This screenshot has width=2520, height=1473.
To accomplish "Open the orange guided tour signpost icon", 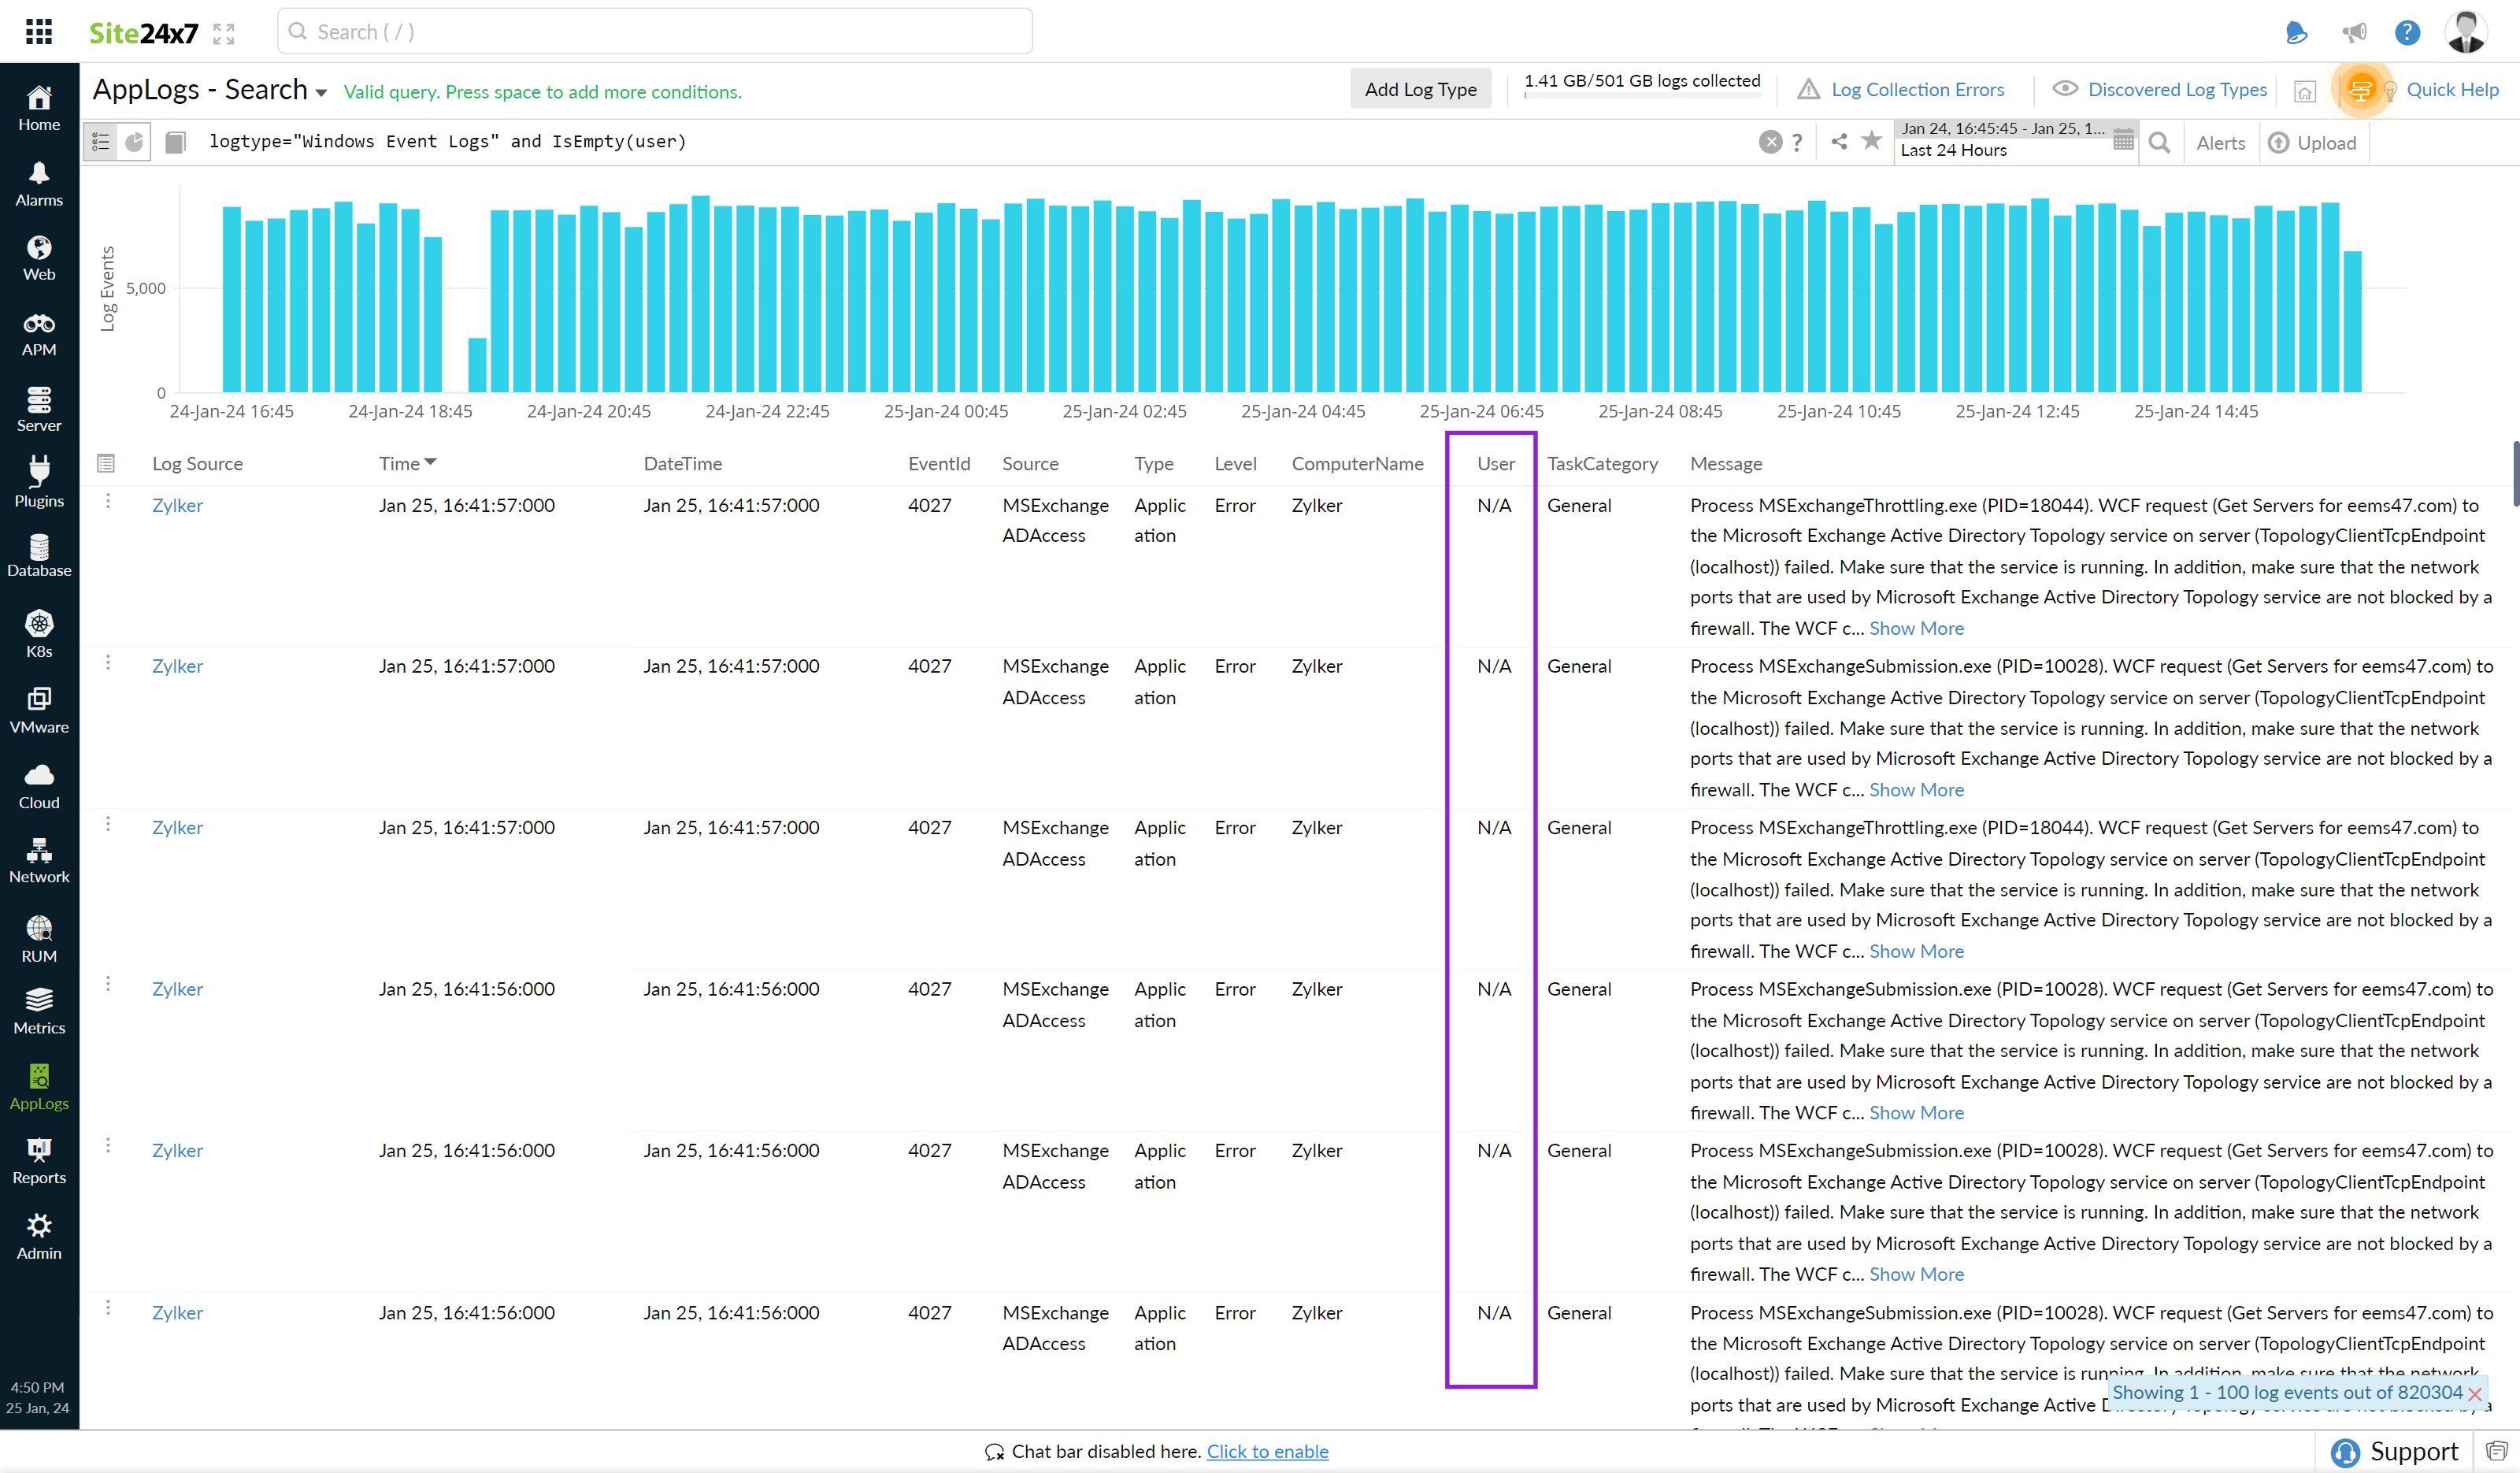I will (x=2360, y=90).
